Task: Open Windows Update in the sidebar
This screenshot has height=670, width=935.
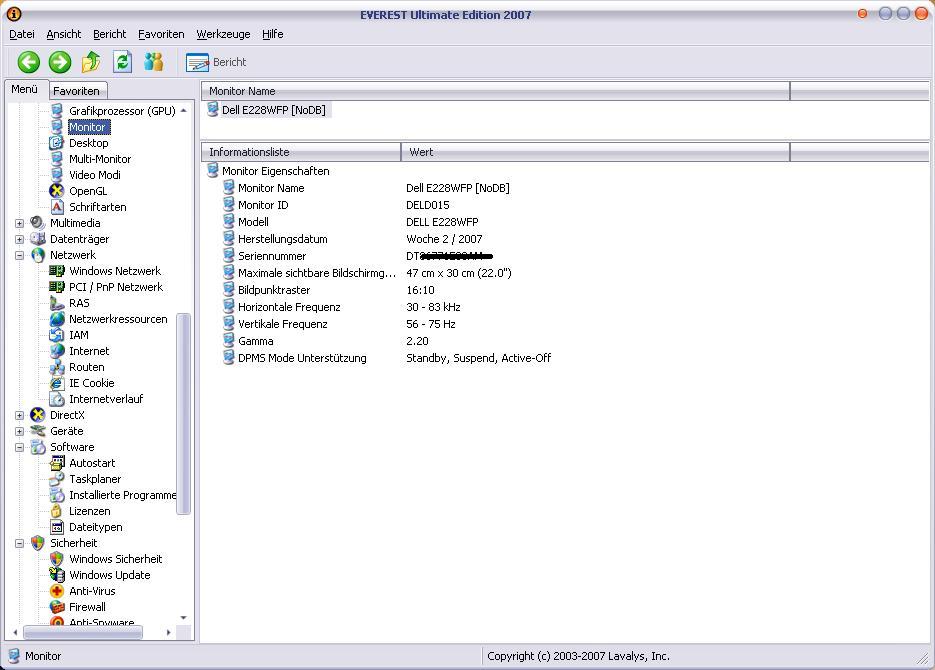Action: tap(109, 575)
